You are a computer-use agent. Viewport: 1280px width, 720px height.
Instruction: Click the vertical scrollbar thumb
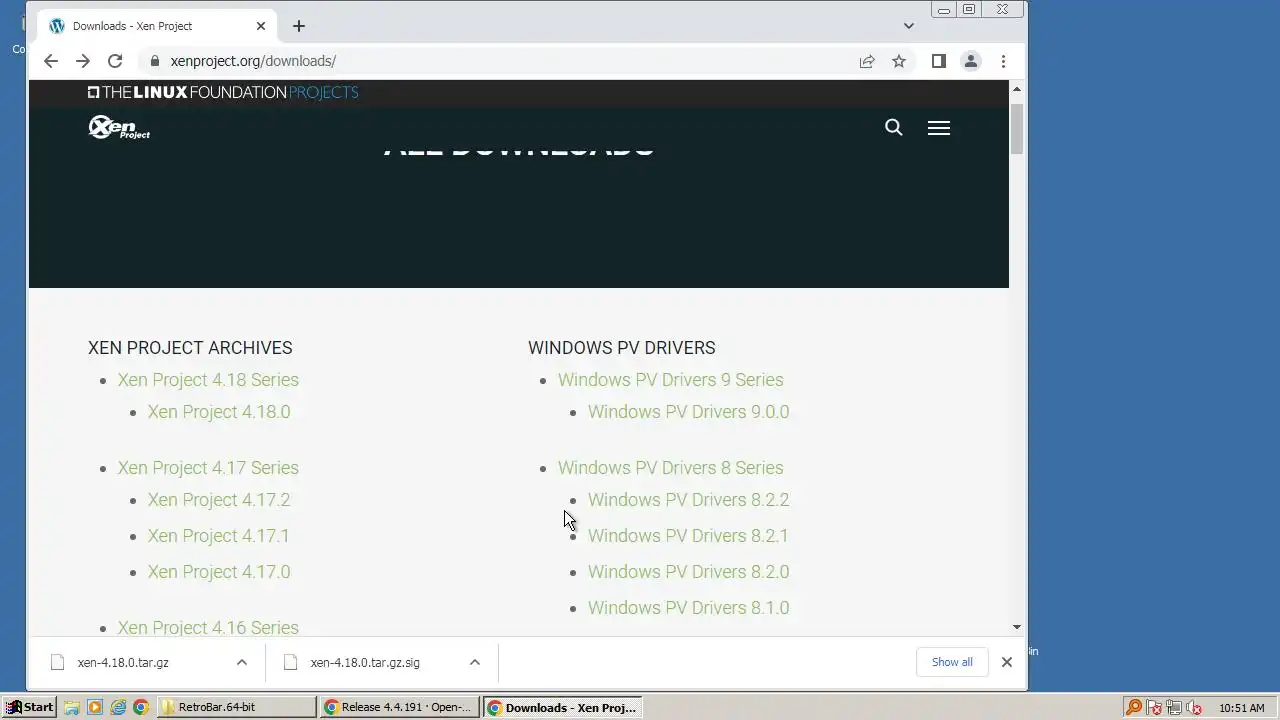[1017, 128]
